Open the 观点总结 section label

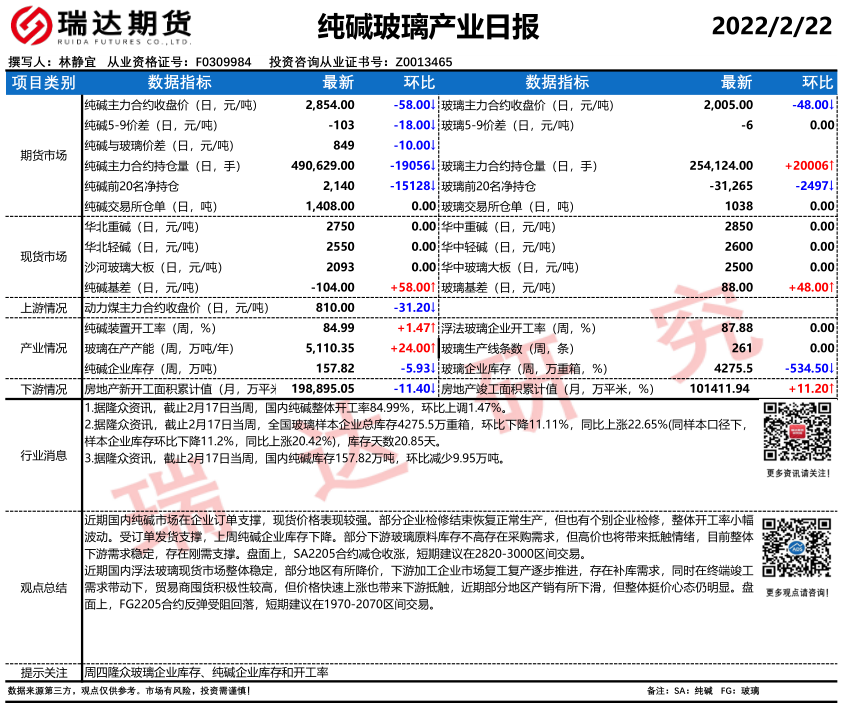click(x=42, y=587)
